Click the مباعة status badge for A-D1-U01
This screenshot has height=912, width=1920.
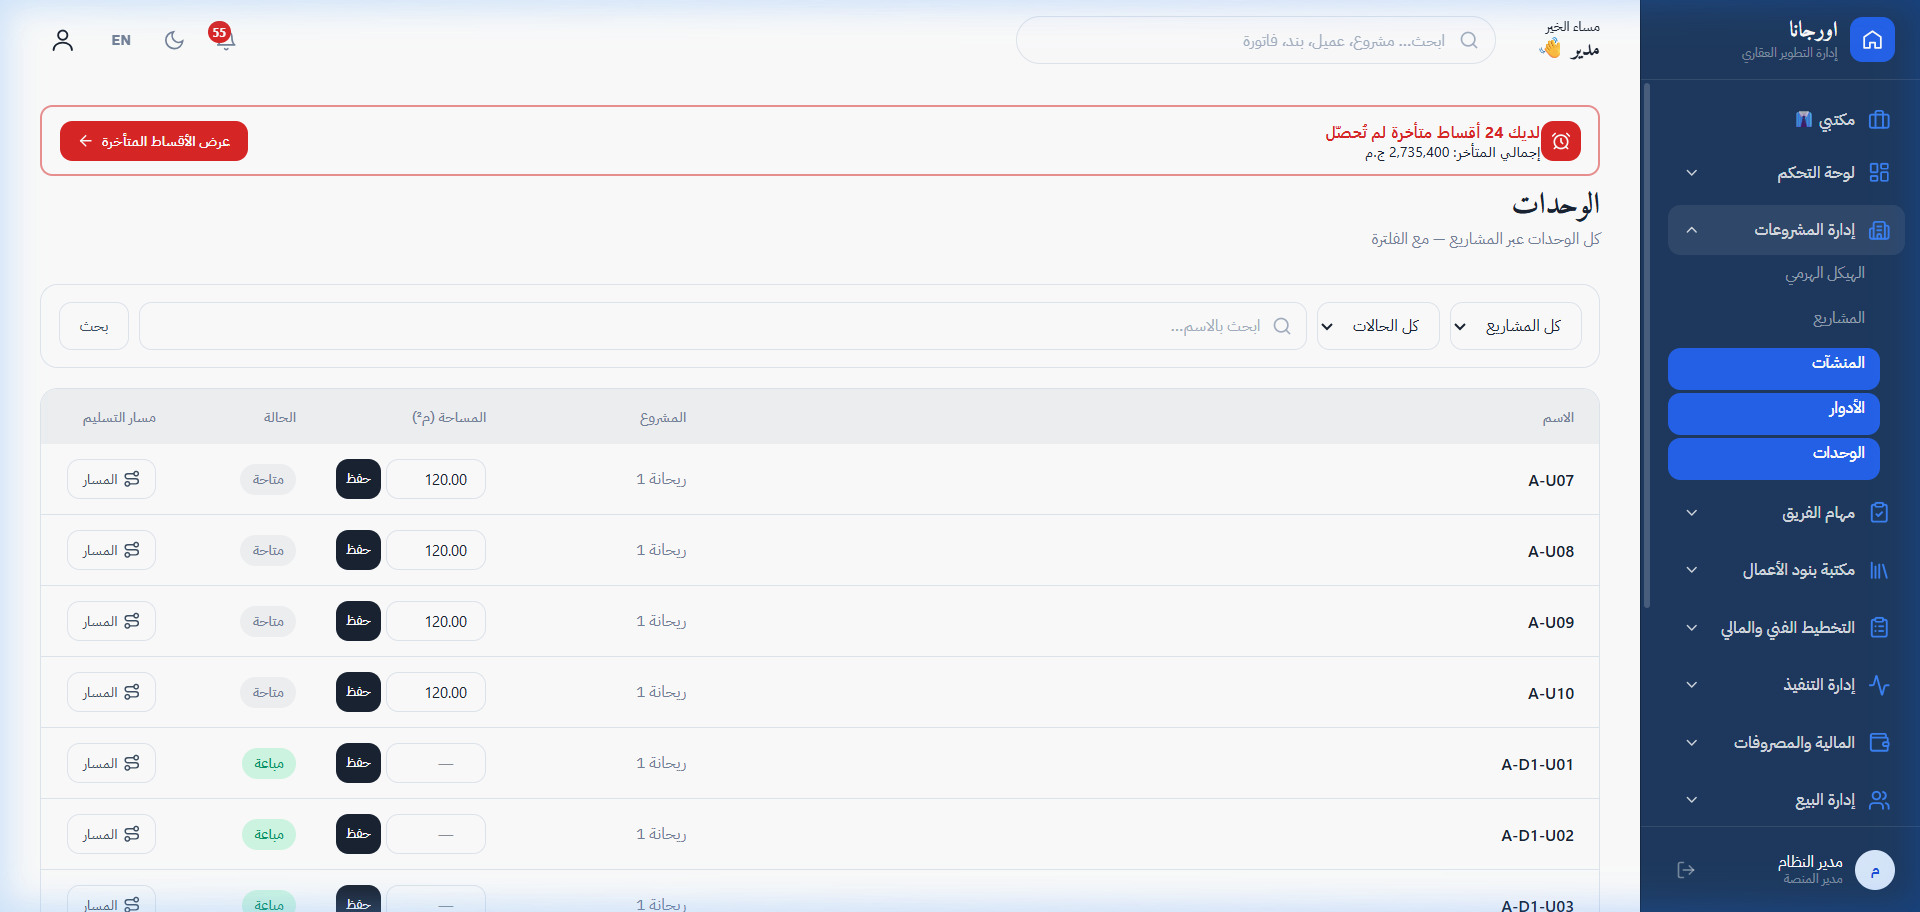click(x=269, y=763)
